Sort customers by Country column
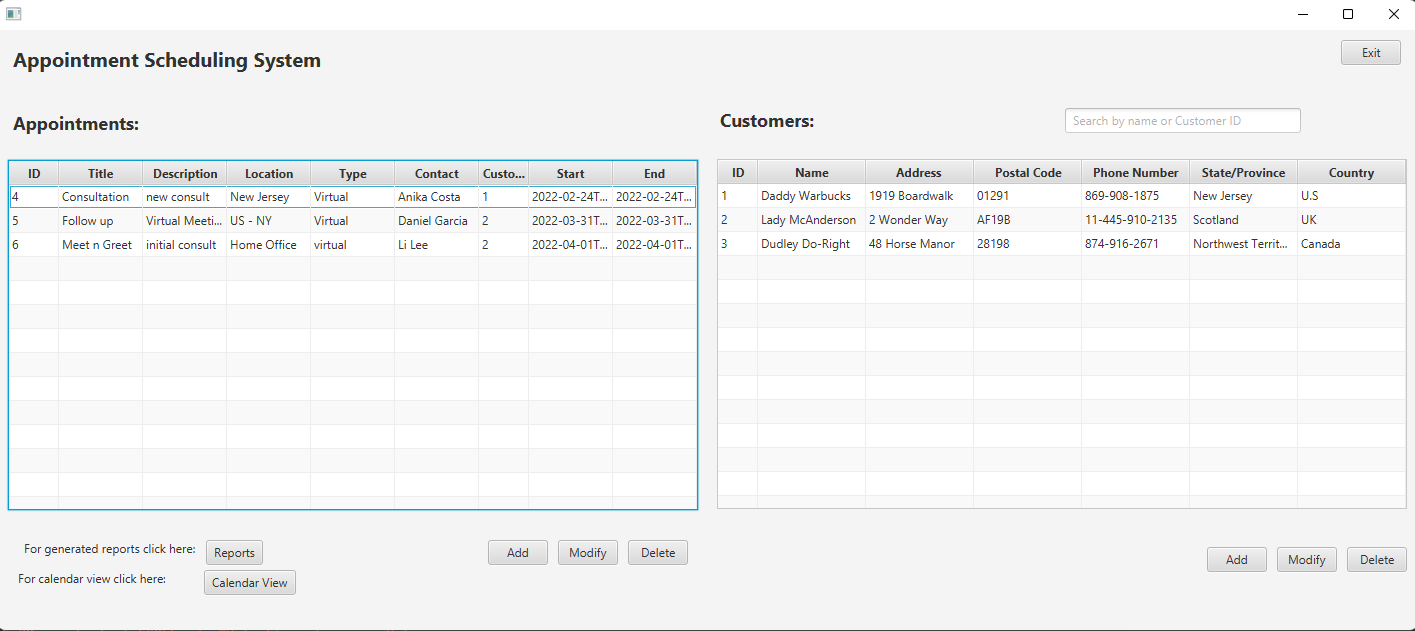Image resolution: width=1415 pixels, height=631 pixels. (1352, 173)
